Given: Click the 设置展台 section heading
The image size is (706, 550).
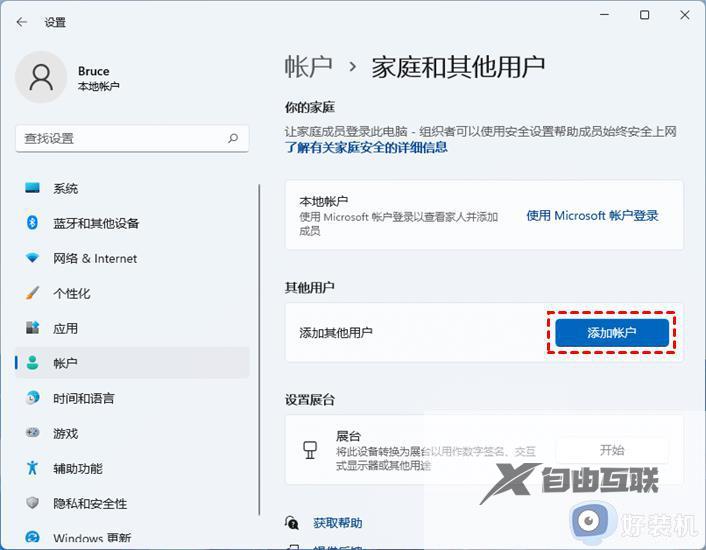Looking at the screenshot, I should click(x=309, y=399).
